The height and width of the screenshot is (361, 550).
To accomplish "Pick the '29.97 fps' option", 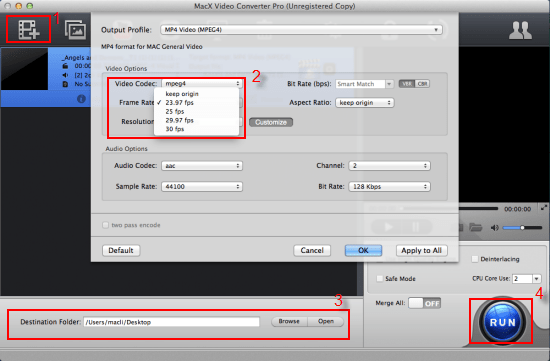I will tap(179, 120).
